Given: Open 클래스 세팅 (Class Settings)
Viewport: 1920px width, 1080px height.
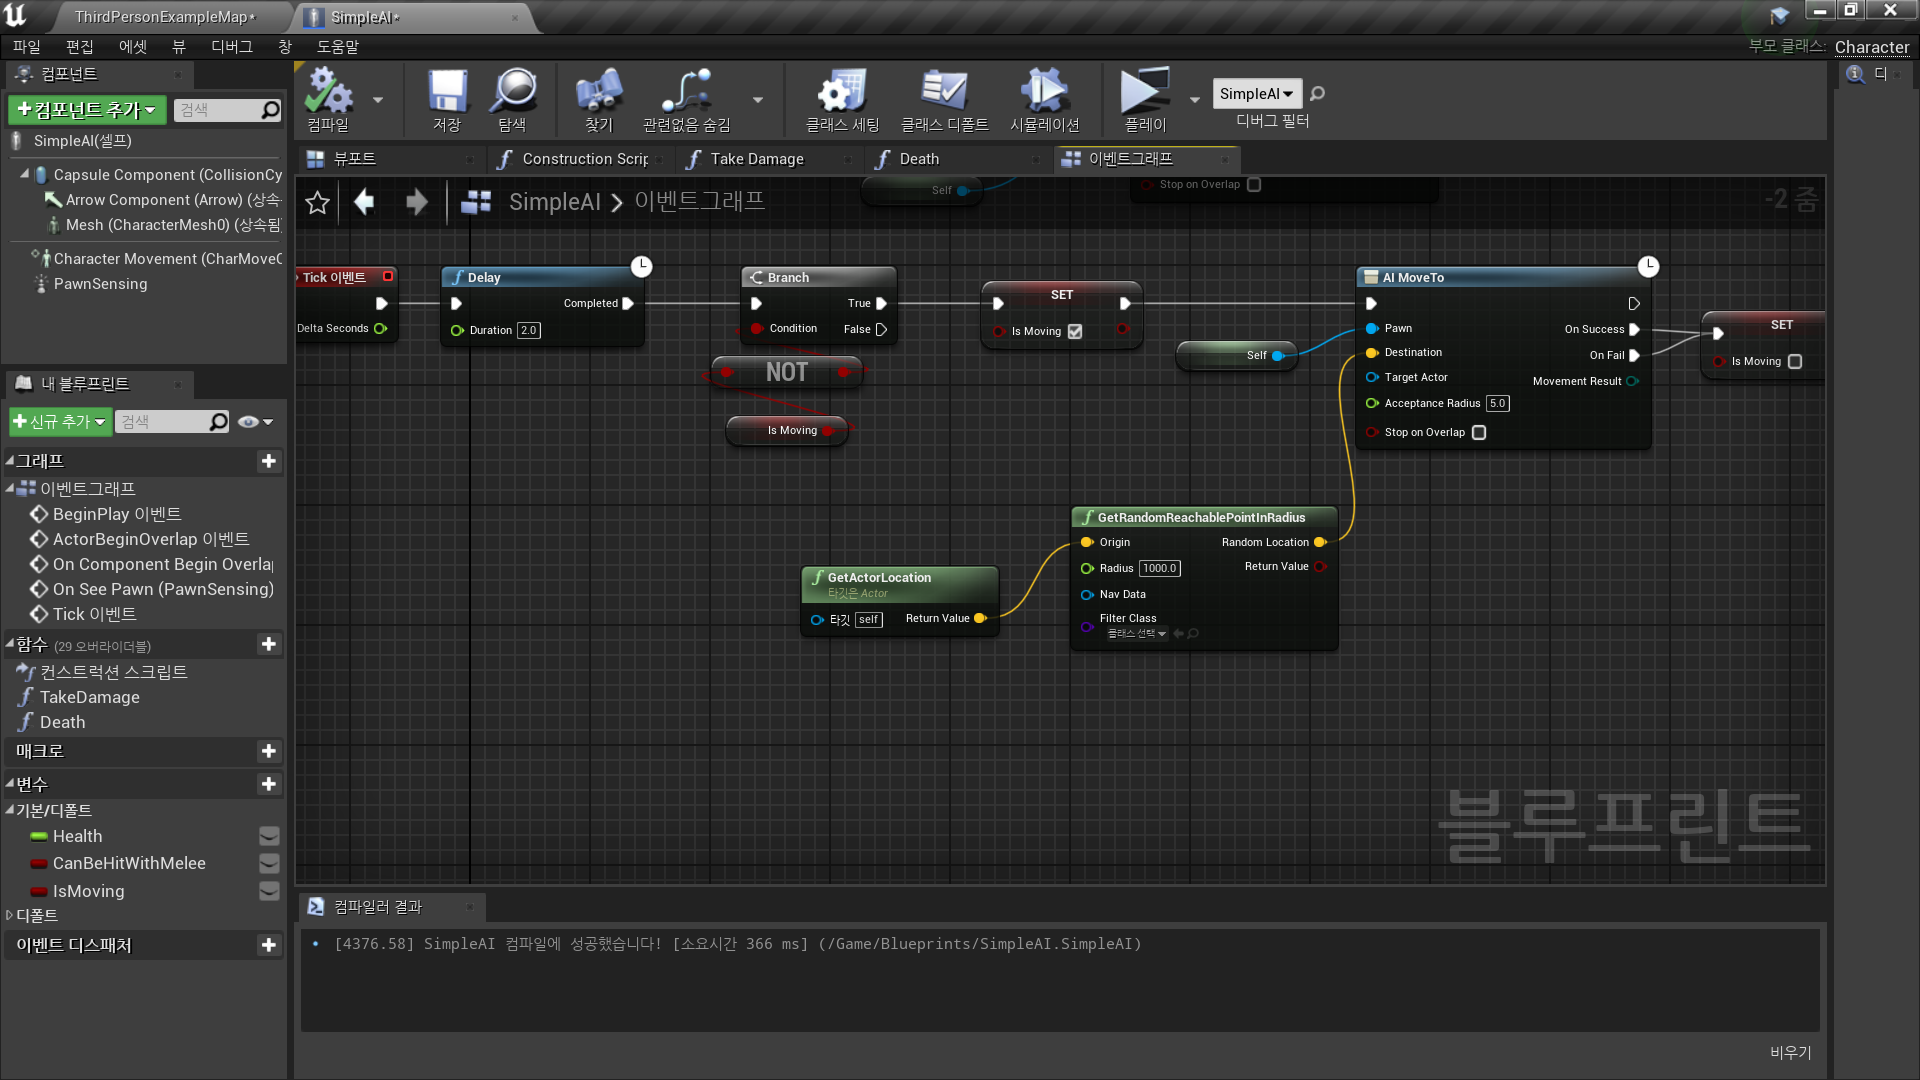Looking at the screenshot, I should pyautogui.click(x=841, y=98).
